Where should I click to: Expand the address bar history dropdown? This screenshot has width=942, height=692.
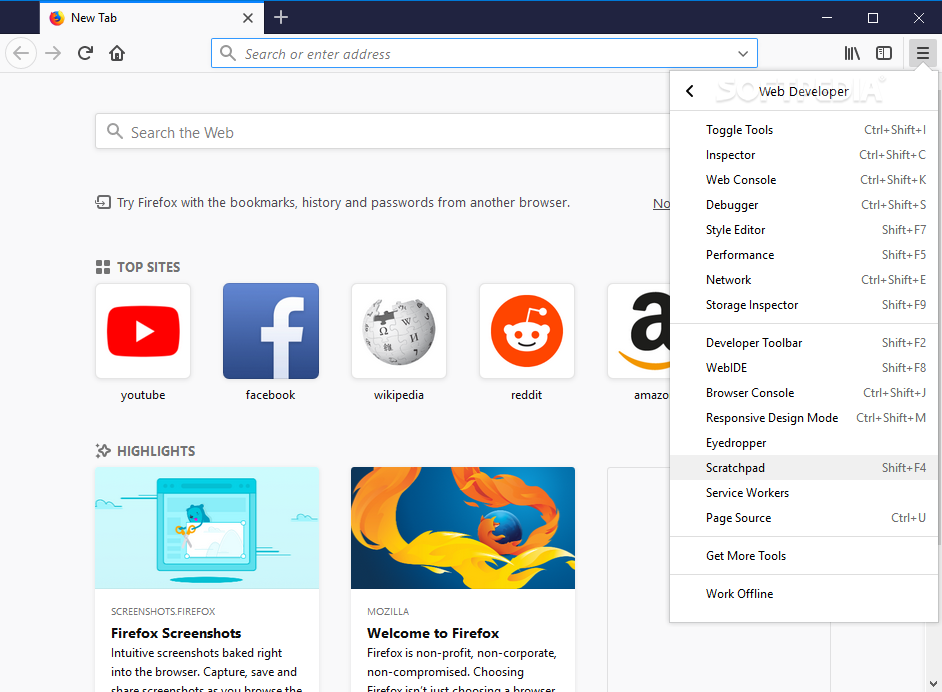(x=743, y=54)
